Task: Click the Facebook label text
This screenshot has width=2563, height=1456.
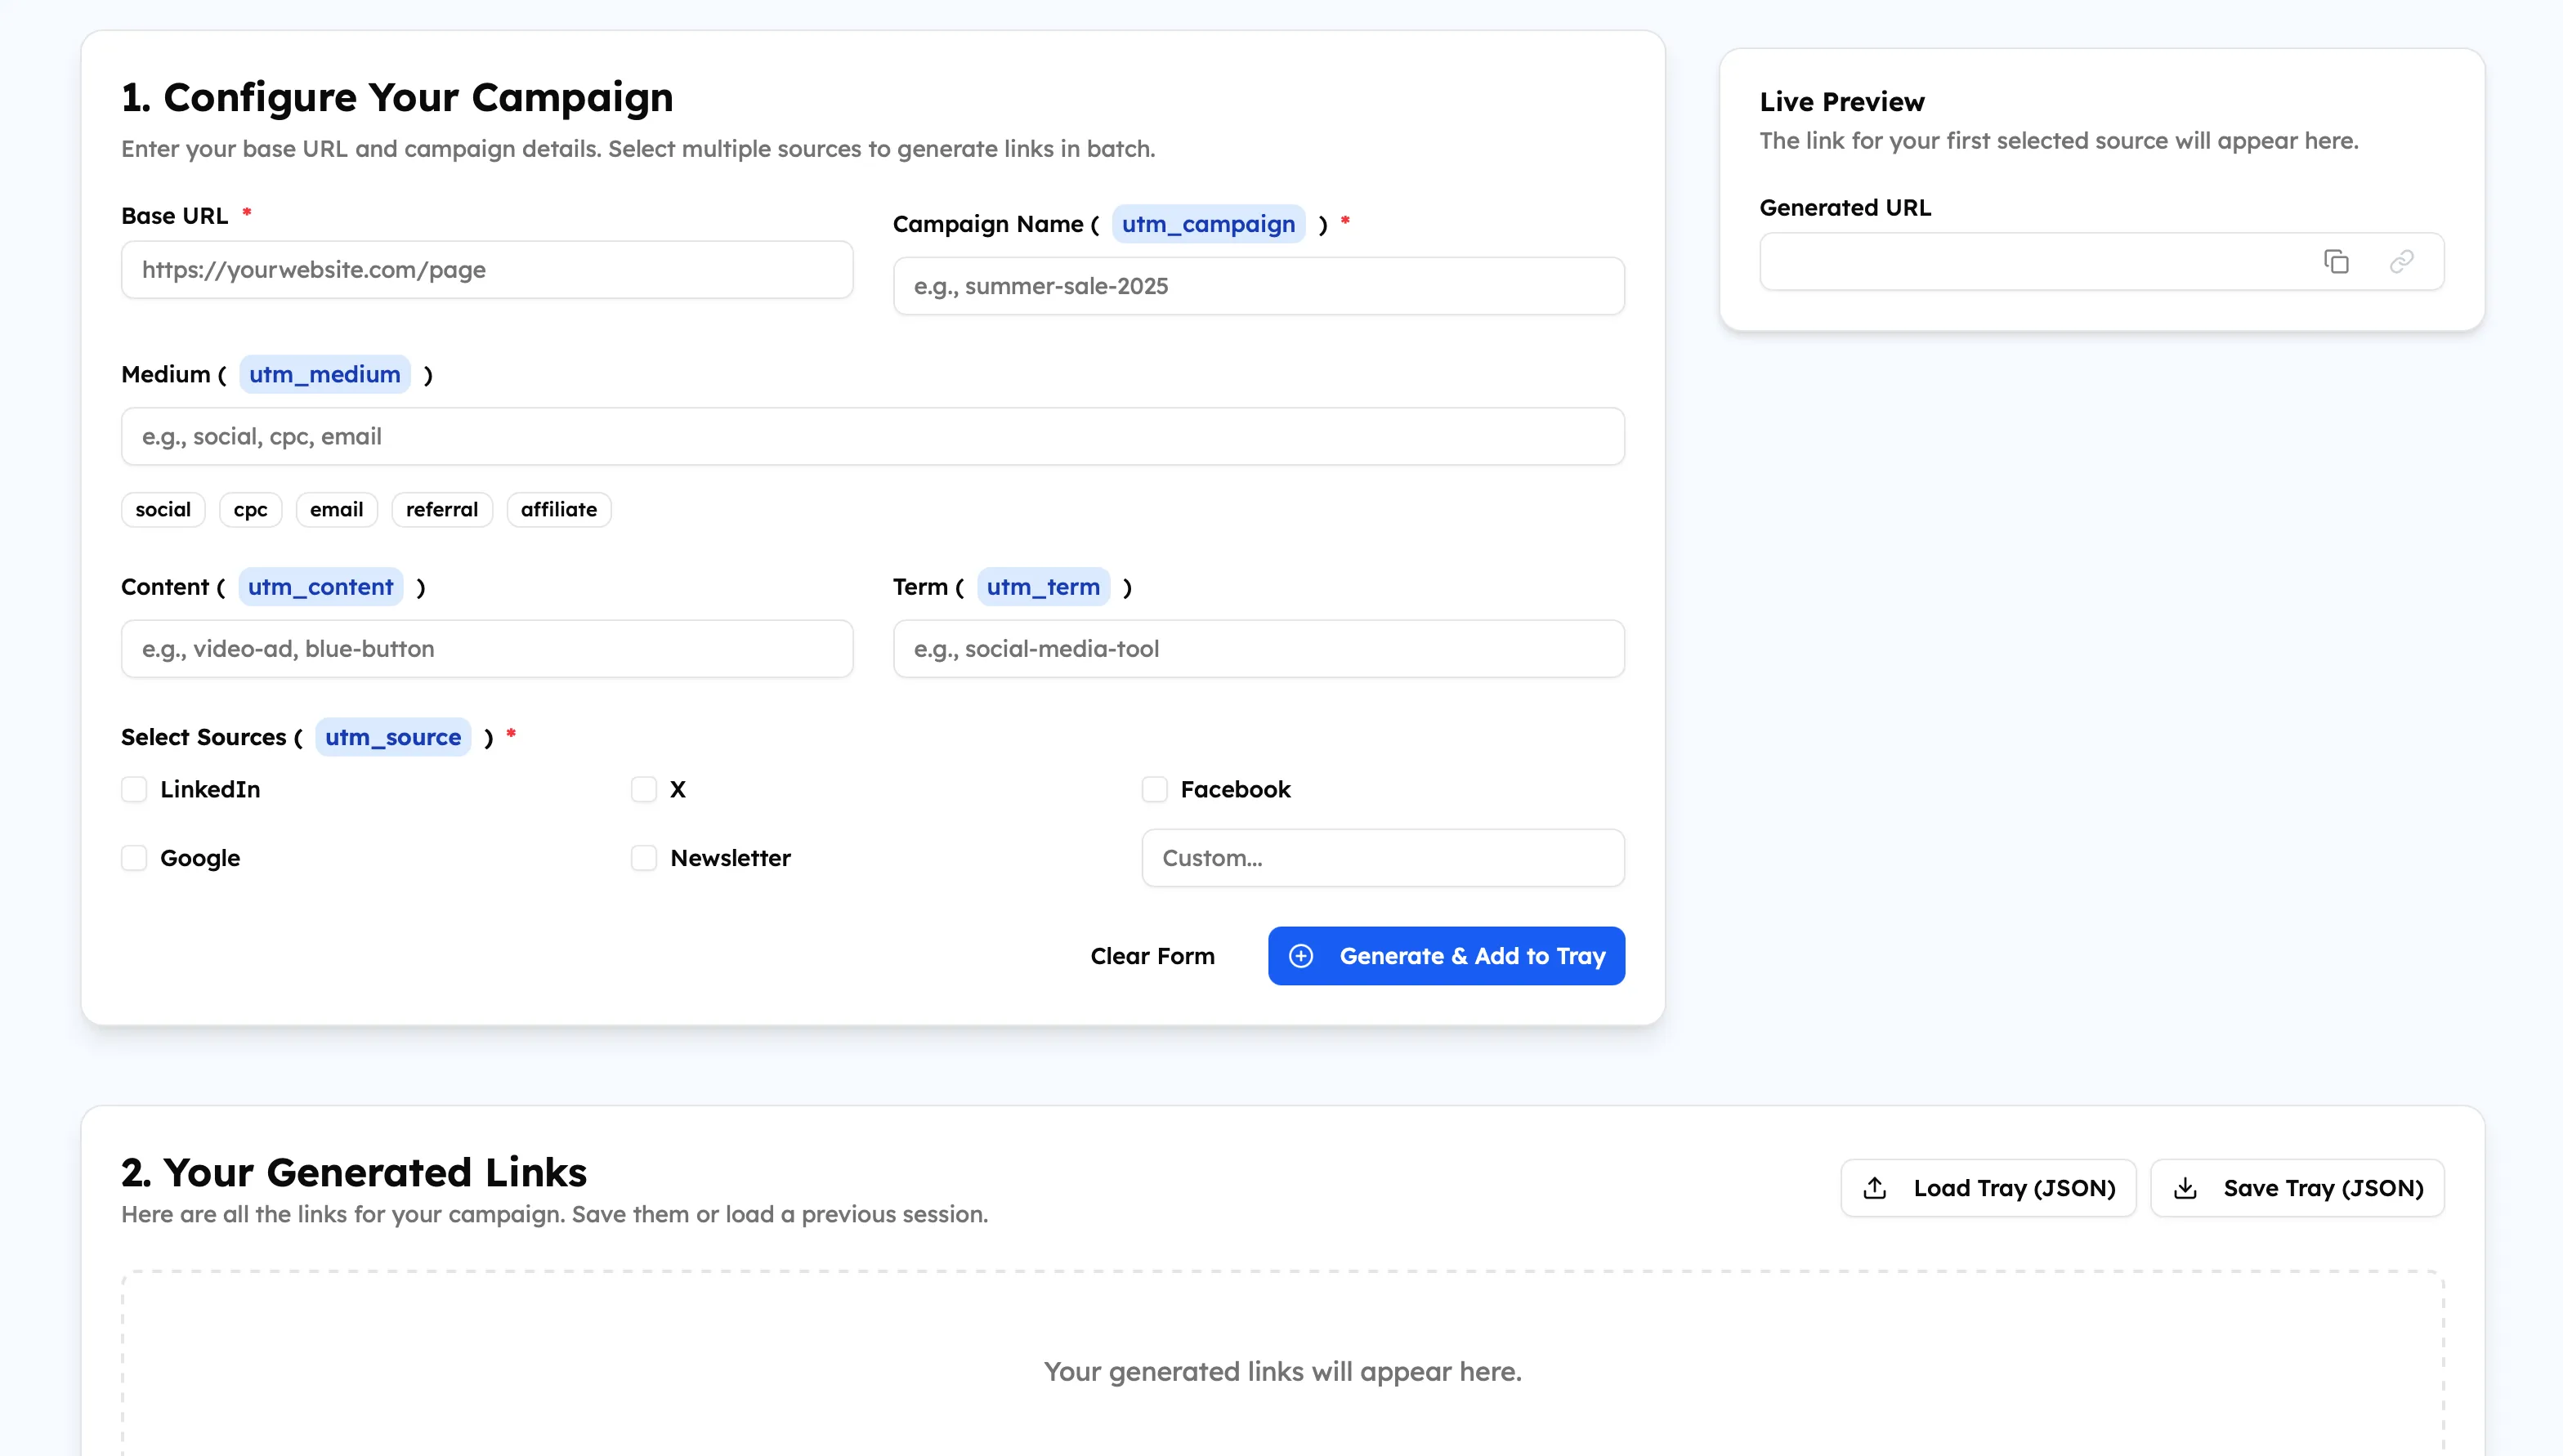Action: [x=1235, y=789]
